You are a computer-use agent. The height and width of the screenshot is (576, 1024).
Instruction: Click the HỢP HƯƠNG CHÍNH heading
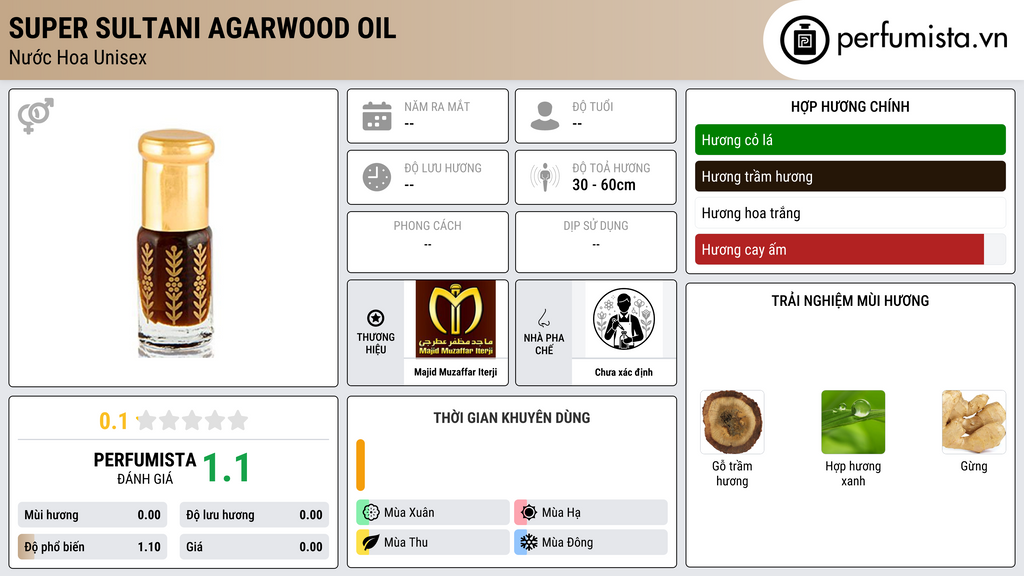point(850,106)
